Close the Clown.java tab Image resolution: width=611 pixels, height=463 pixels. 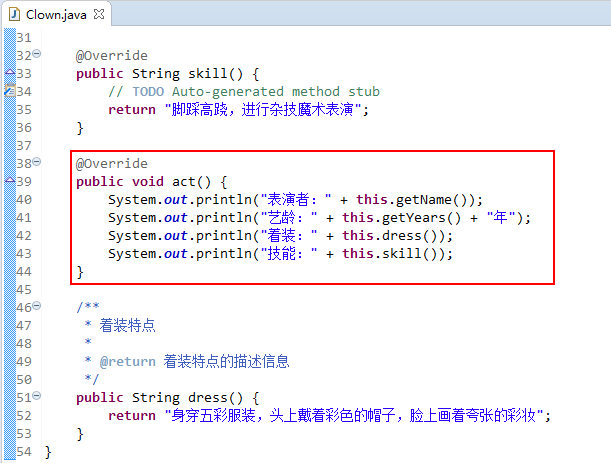99,14
